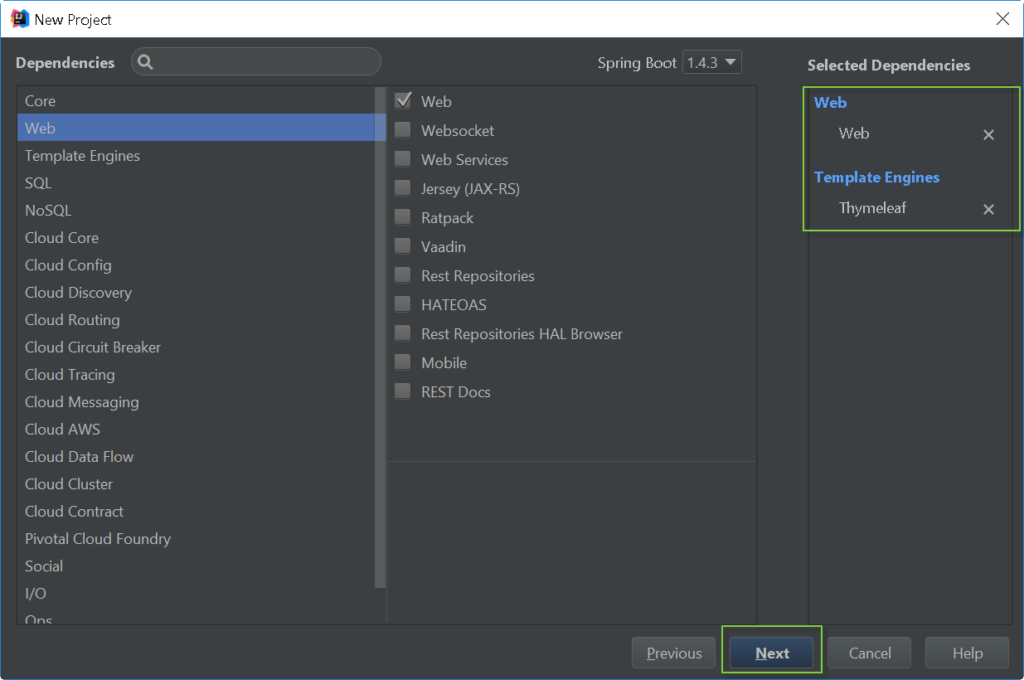
Task: Open Help for this dialog
Action: coord(967,653)
